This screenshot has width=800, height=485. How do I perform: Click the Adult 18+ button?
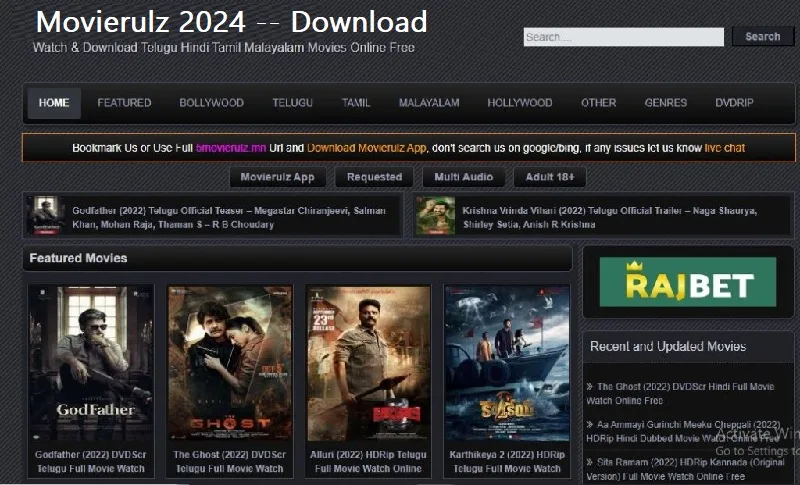coord(549,177)
